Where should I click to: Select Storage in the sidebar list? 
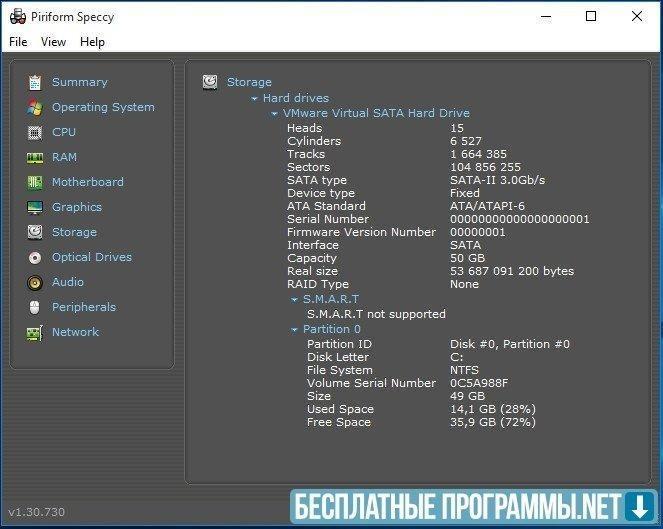(74, 232)
